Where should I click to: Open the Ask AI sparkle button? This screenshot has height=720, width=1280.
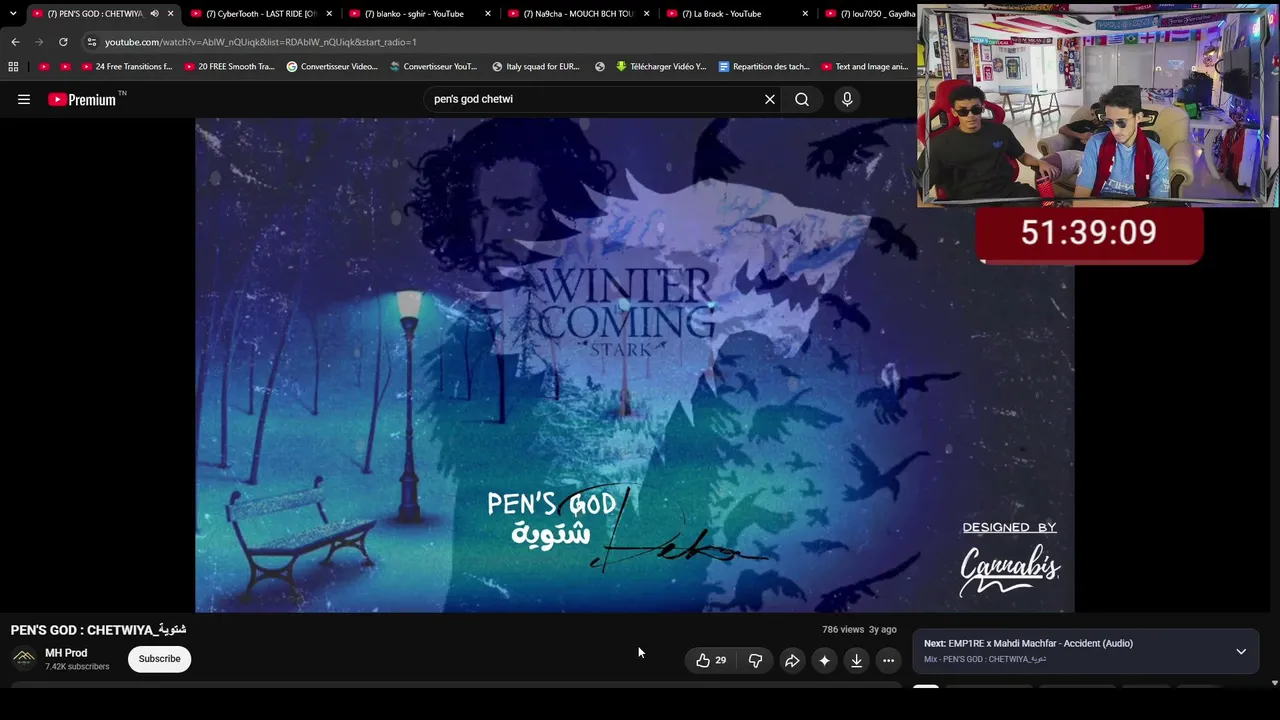point(824,660)
